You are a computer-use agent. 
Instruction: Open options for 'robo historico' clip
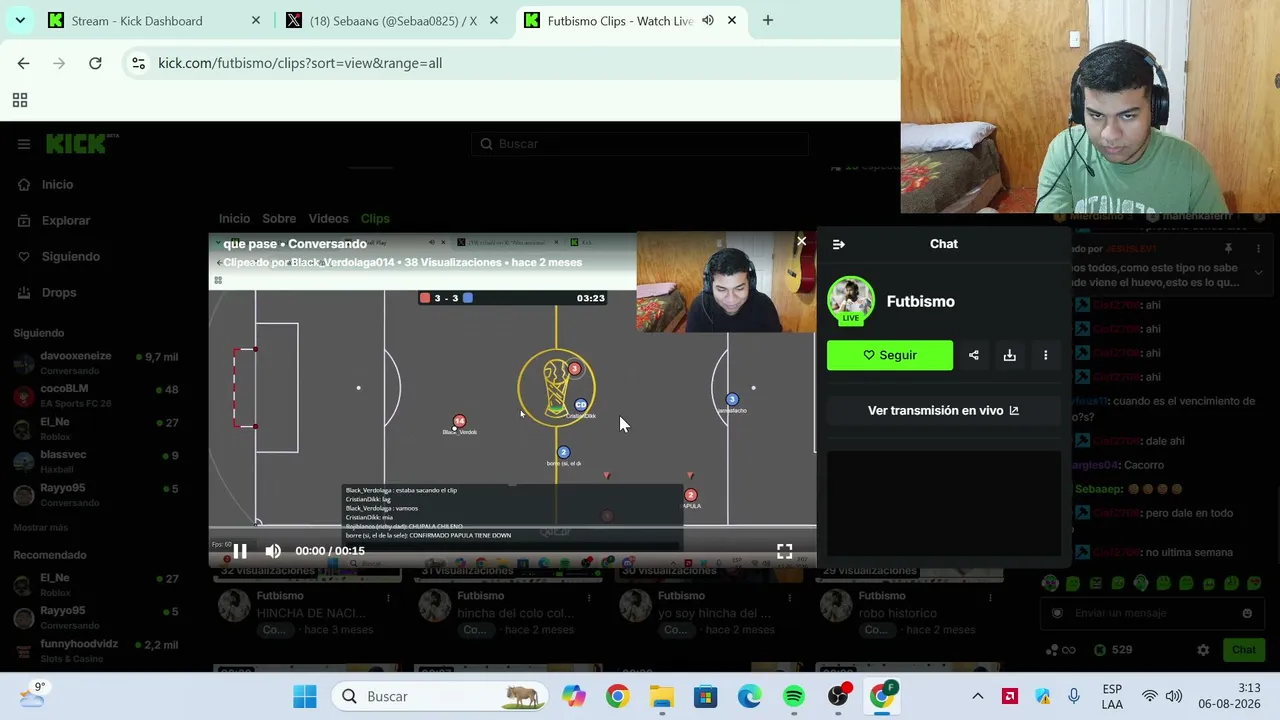(x=988, y=597)
